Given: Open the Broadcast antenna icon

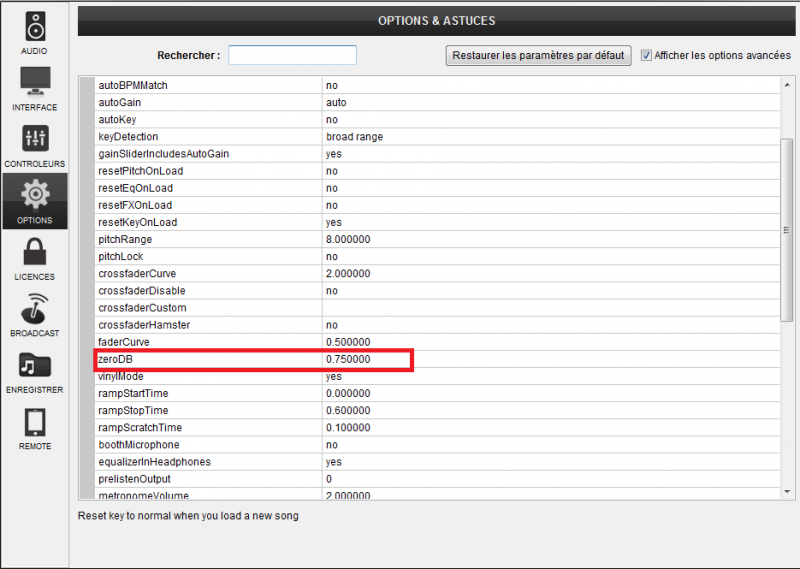Looking at the screenshot, I should coord(35,308).
